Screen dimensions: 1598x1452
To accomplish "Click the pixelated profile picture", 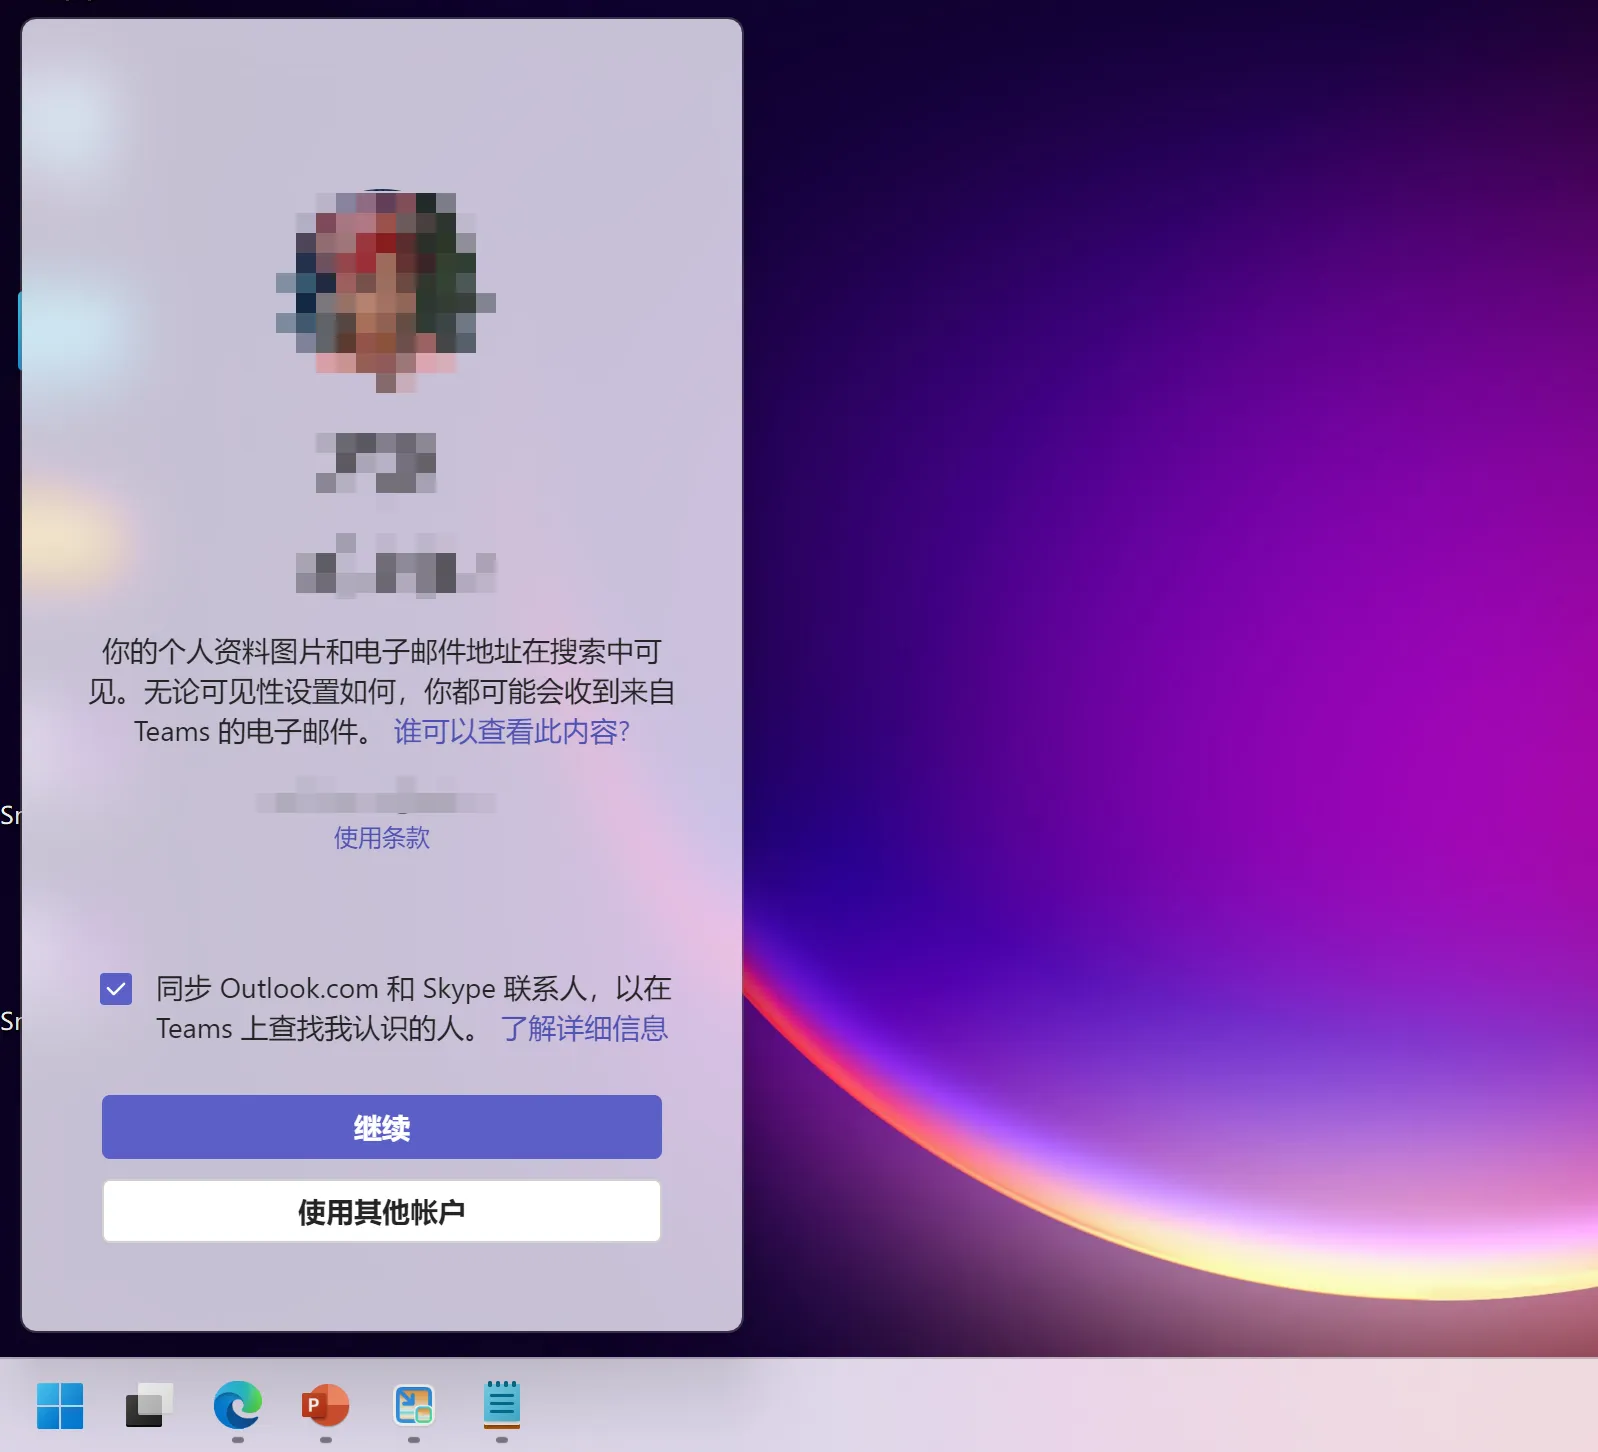I will click(x=385, y=290).
